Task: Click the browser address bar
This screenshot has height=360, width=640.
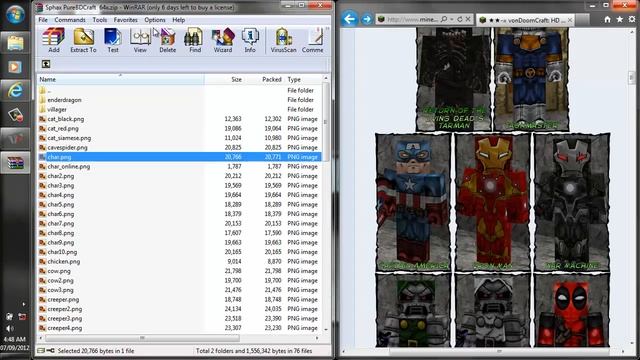Action: click(412, 19)
